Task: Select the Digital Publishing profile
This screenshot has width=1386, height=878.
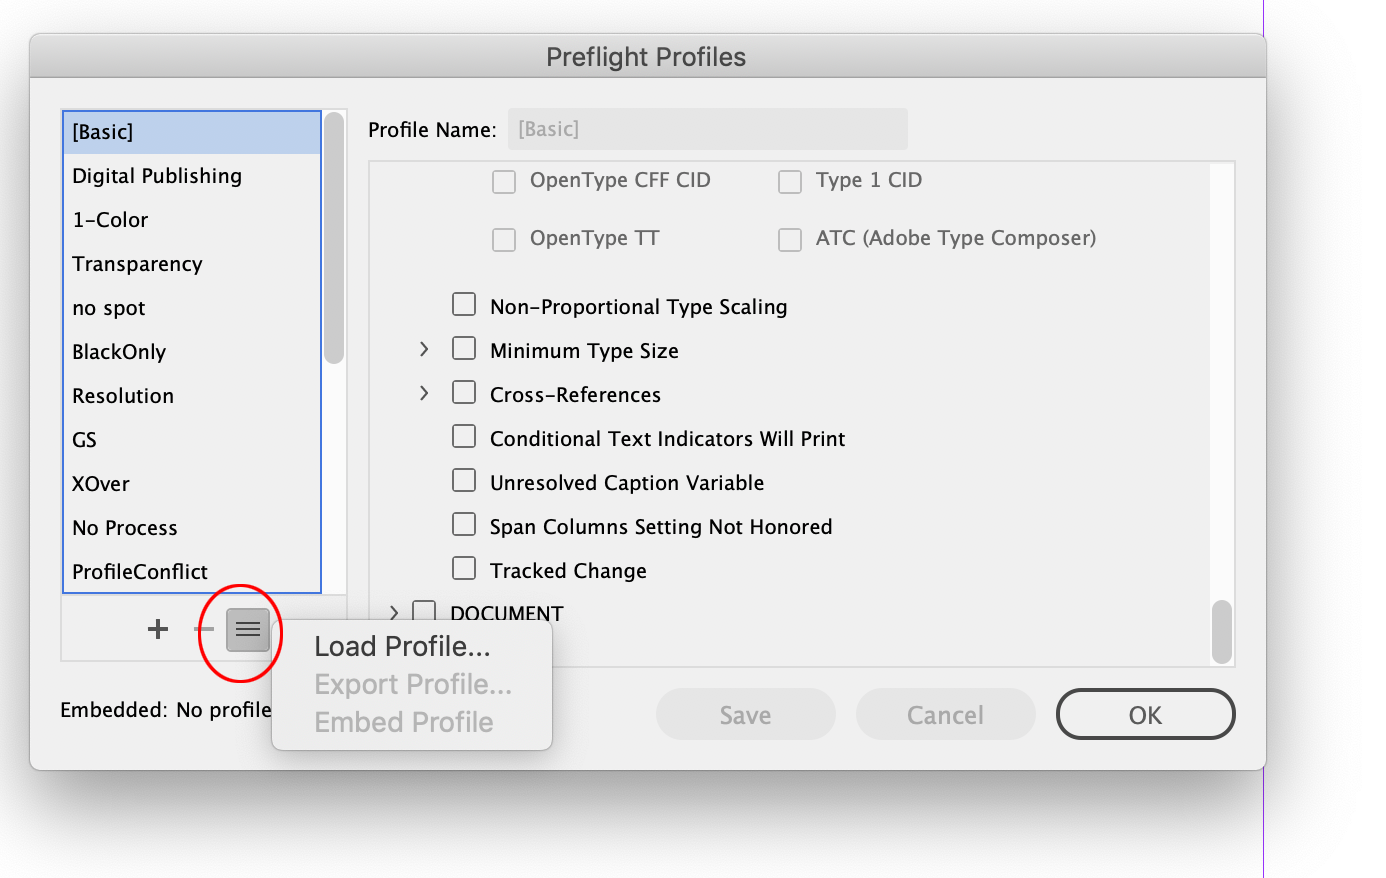Action: (x=157, y=175)
